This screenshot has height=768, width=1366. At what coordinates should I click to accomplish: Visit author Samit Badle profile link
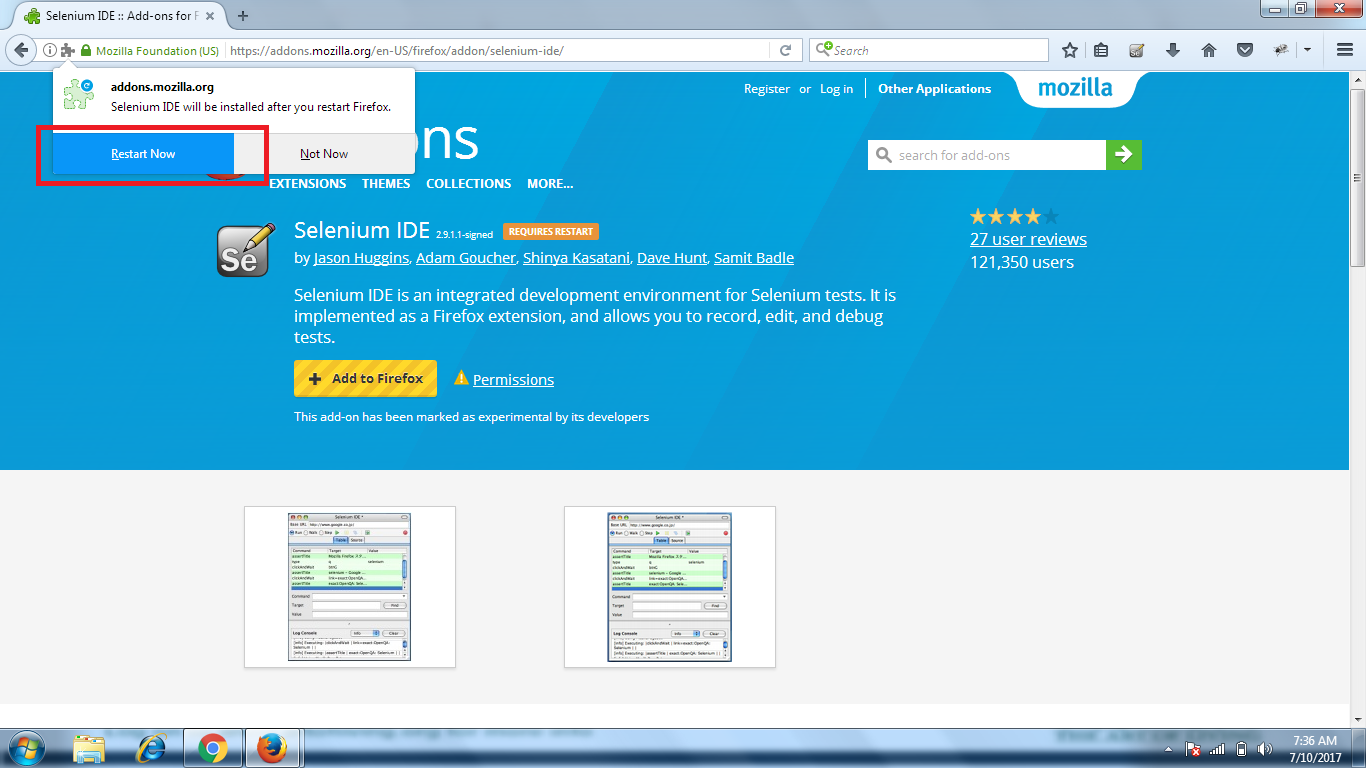(x=754, y=258)
